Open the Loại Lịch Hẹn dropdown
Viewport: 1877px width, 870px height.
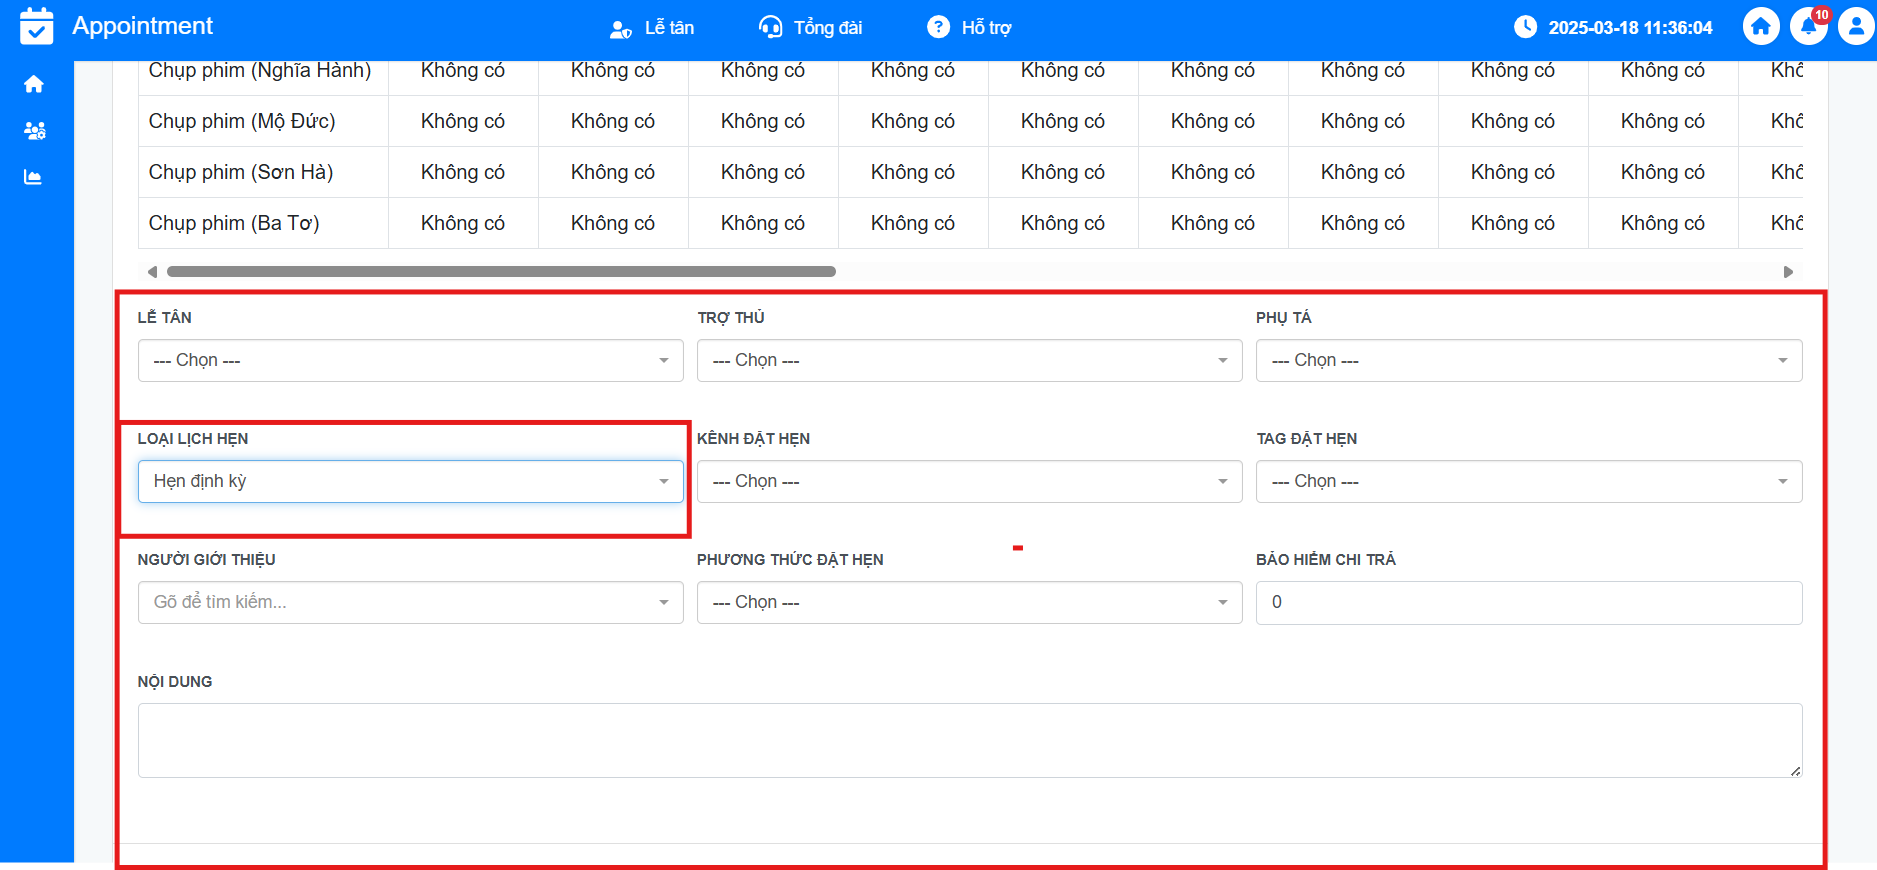410,482
